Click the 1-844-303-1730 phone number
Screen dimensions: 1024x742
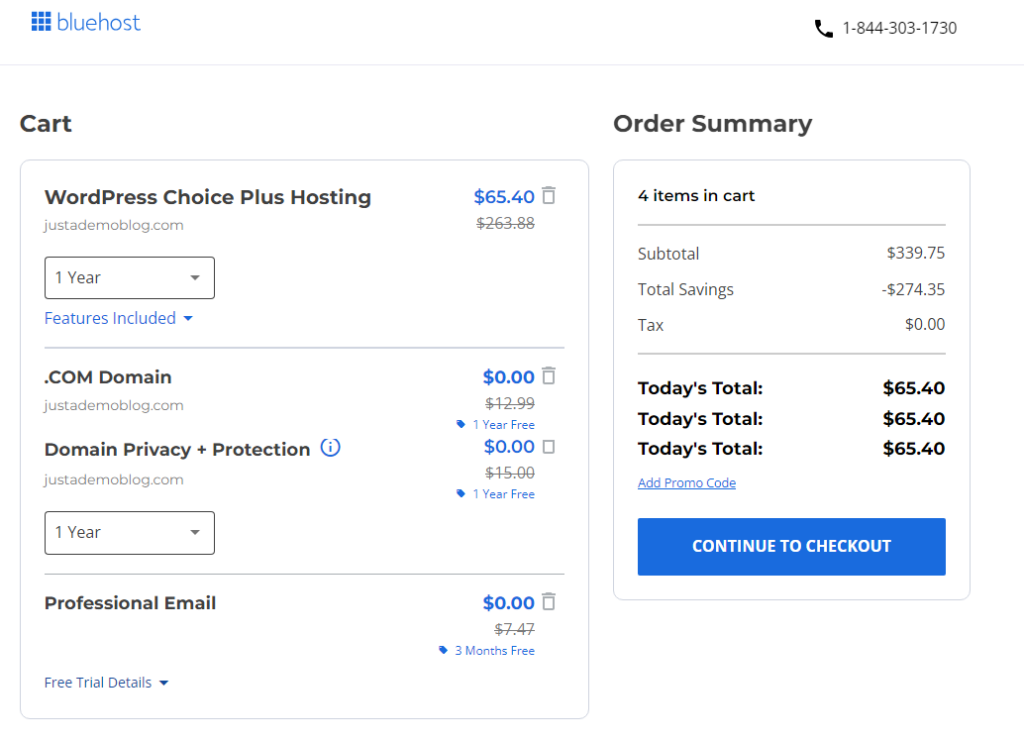(899, 28)
